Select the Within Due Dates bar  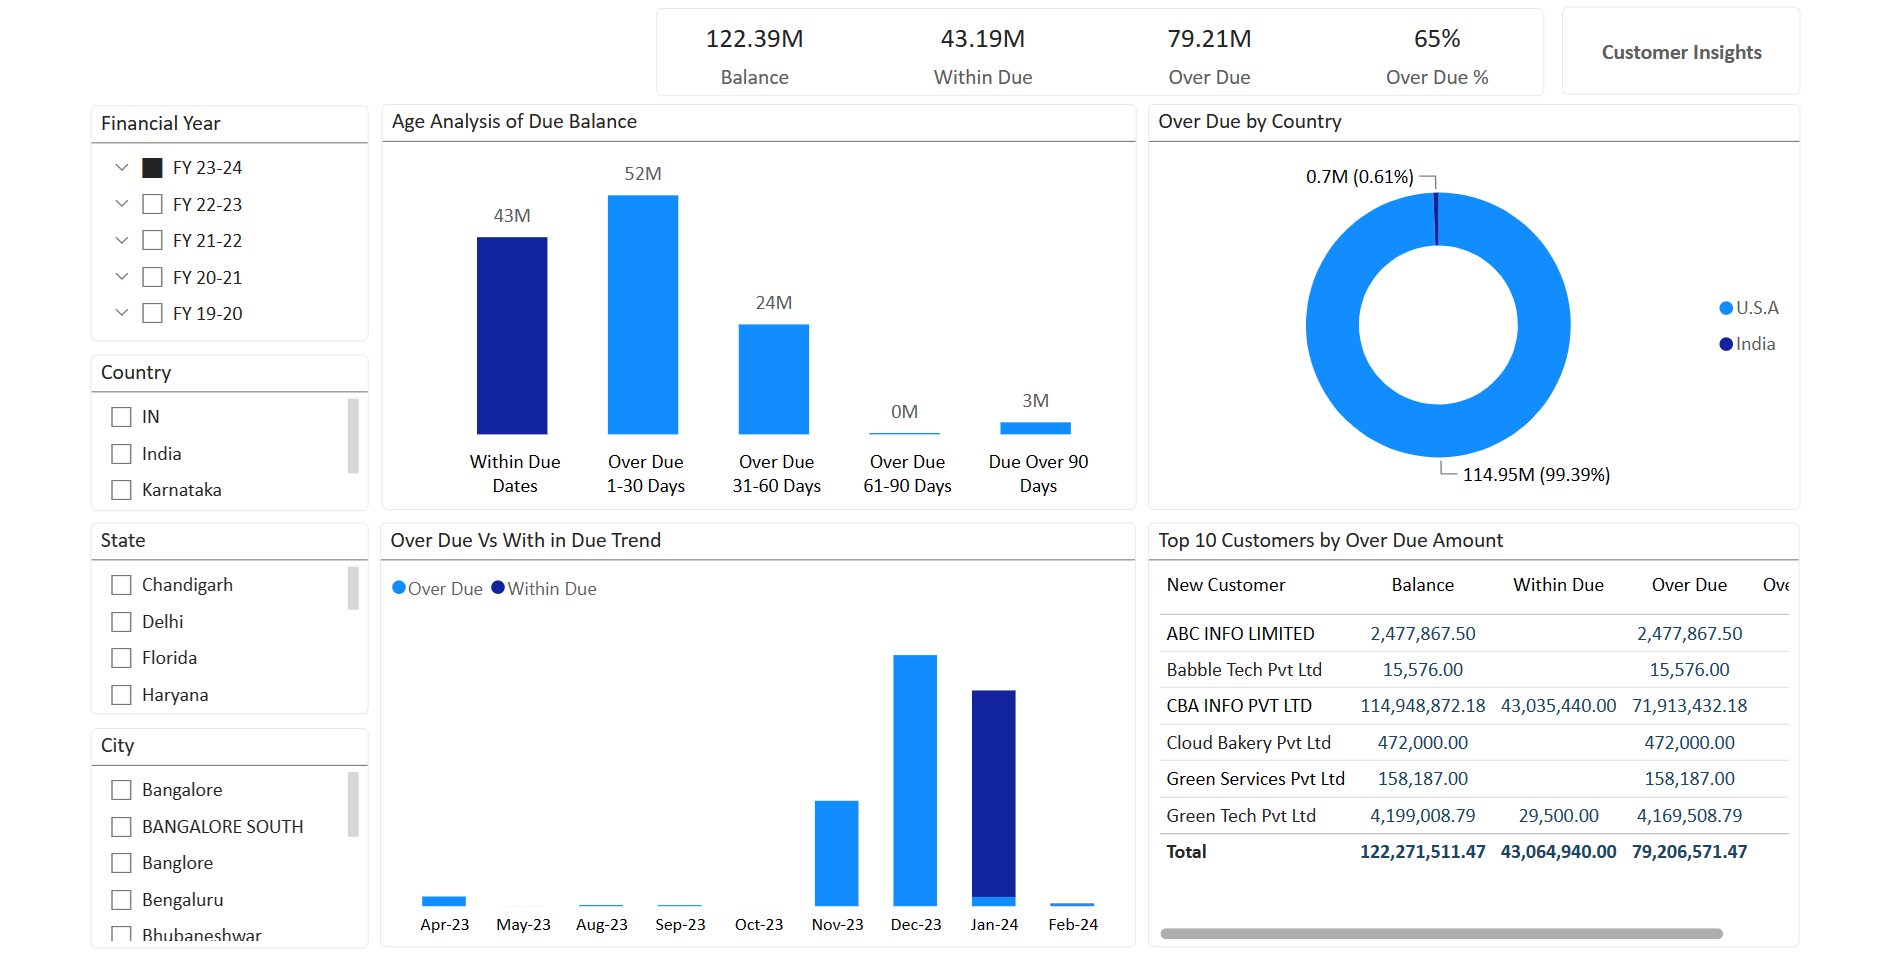[512, 336]
